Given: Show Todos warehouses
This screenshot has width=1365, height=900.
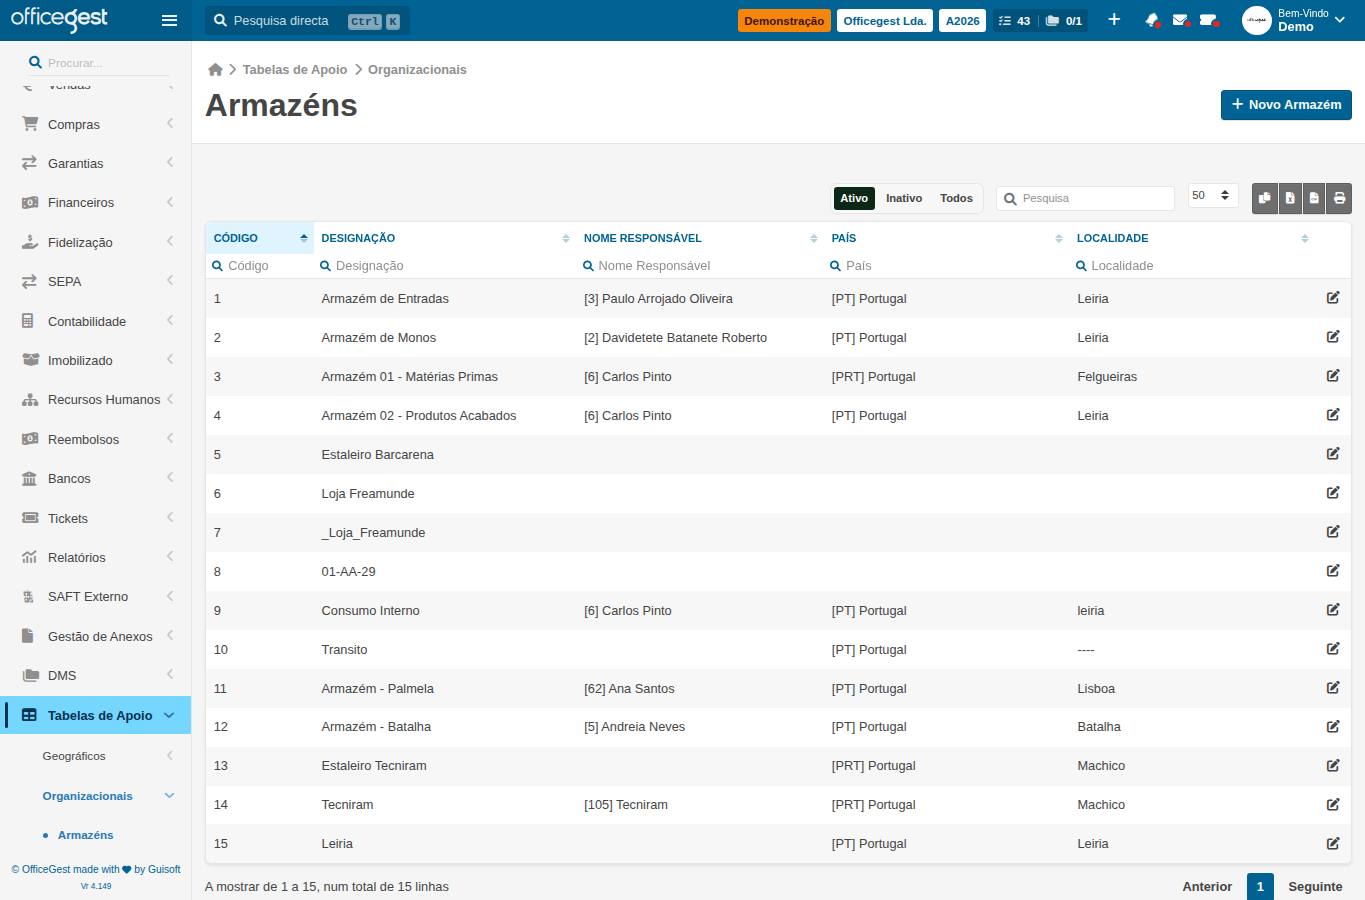Looking at the screenshot, I should (x=956, y=198).
